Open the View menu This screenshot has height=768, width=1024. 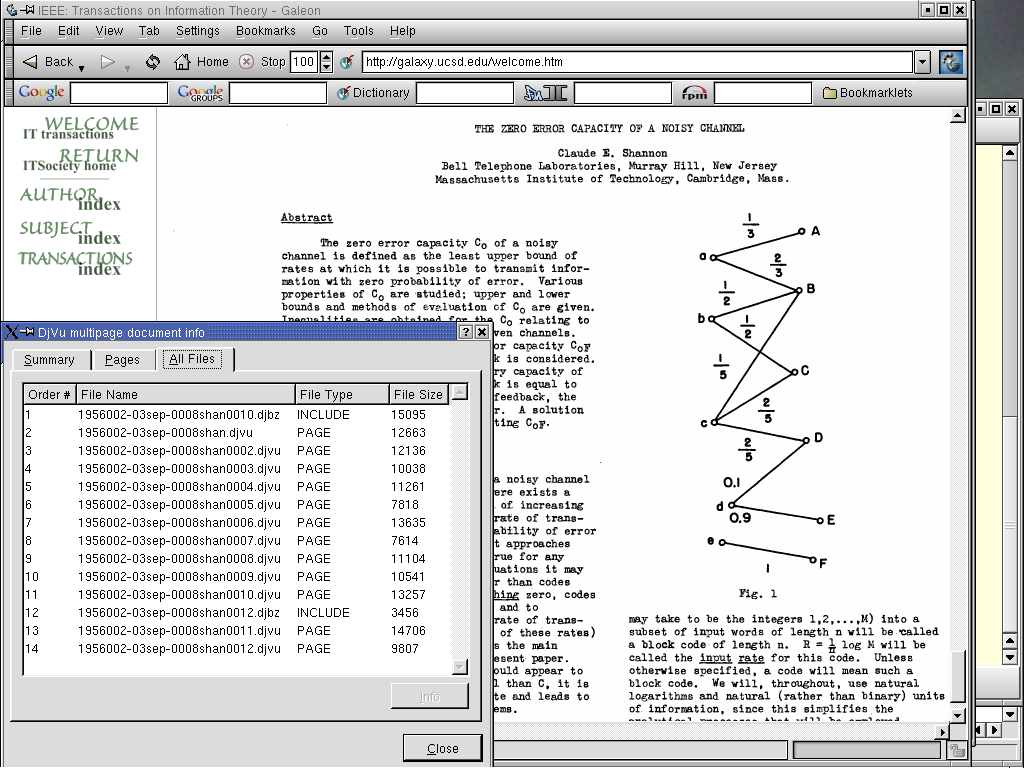(109, 31)
